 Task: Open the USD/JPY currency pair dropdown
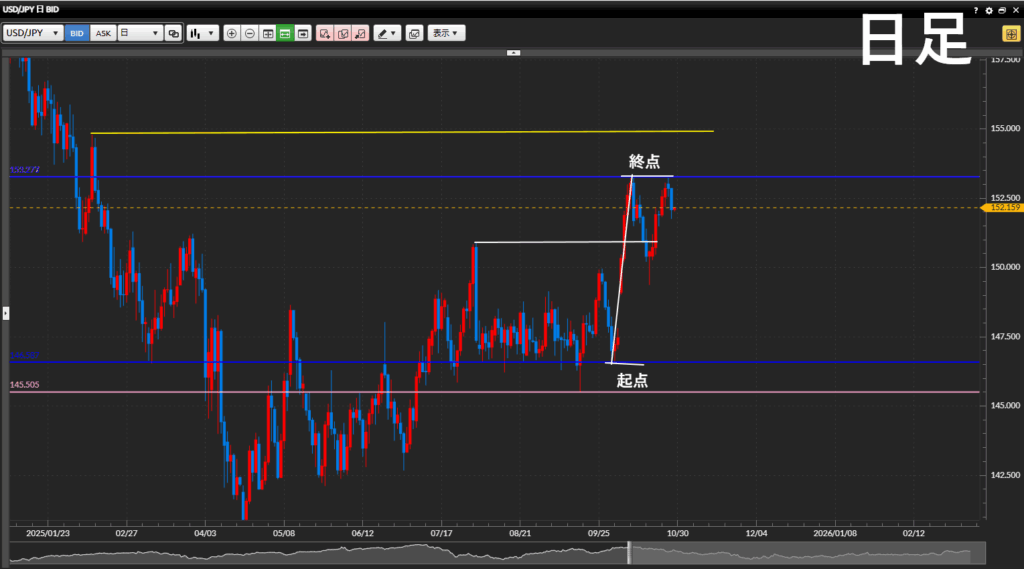(x=33, y=33)
